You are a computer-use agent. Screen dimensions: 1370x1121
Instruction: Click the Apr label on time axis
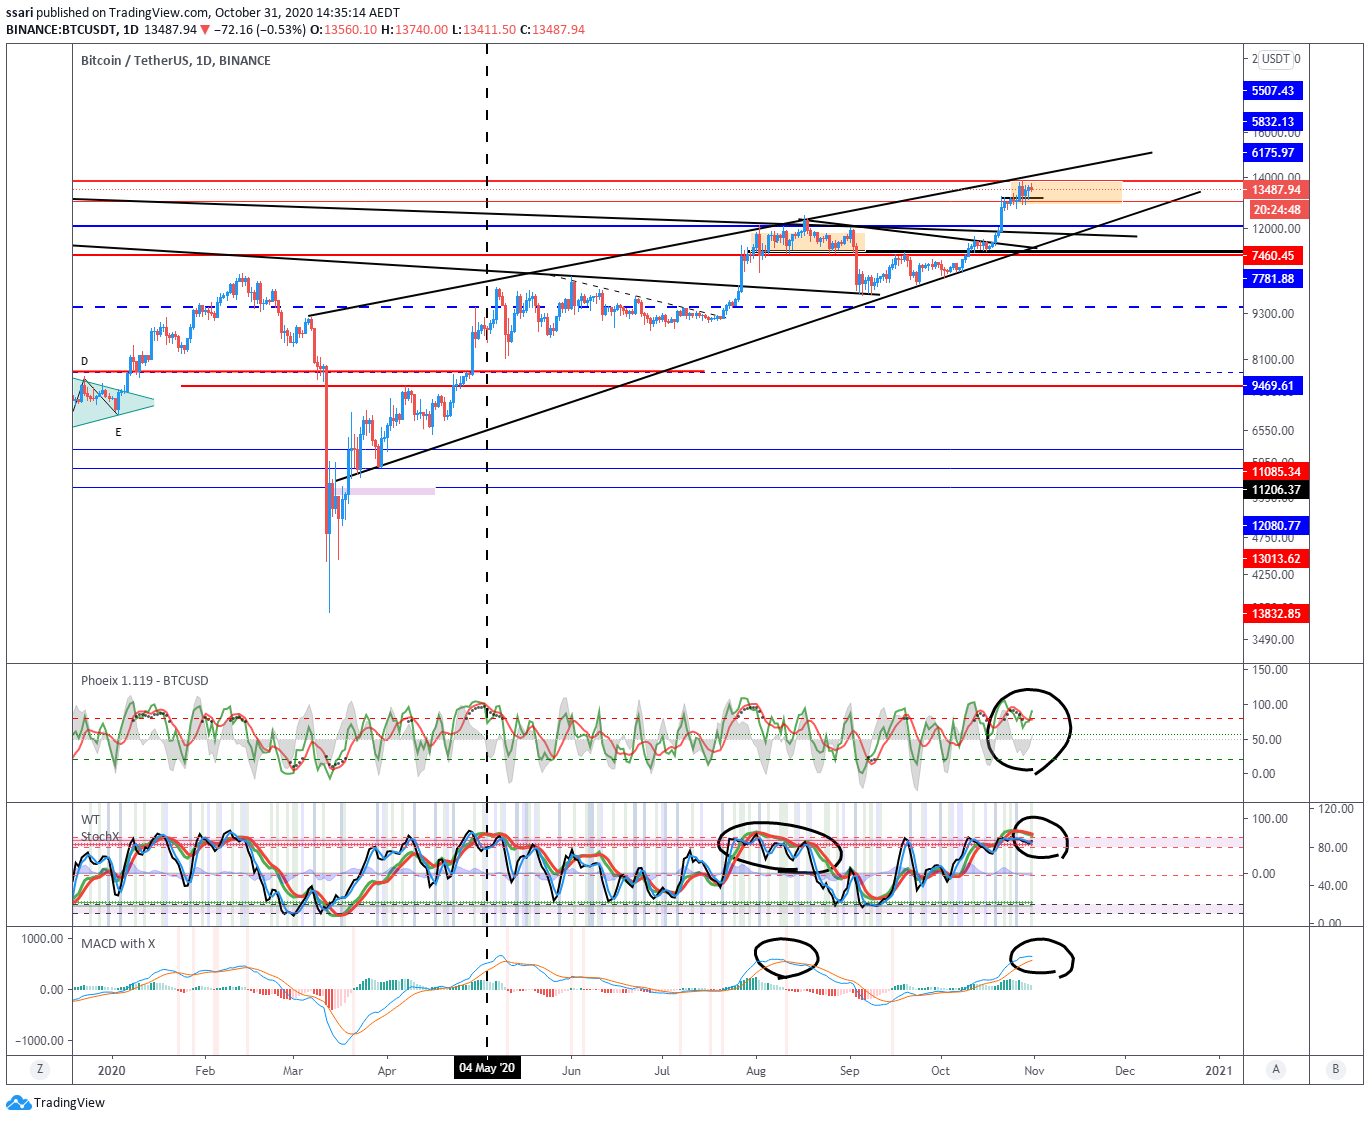387,1070
